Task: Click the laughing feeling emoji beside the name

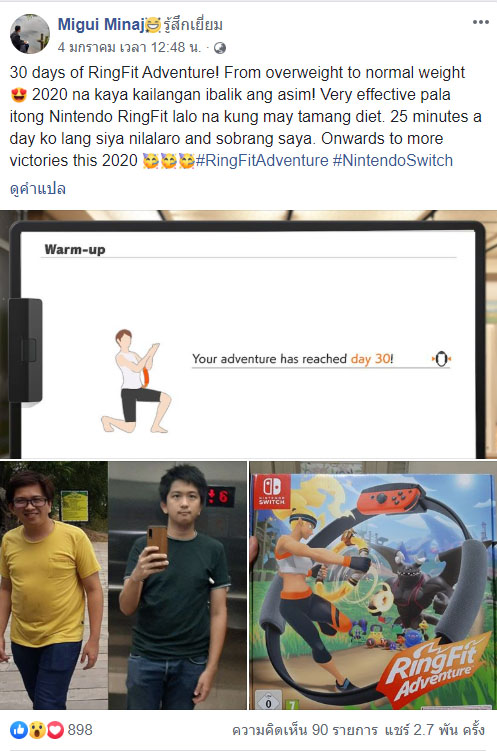Action: coord(153,24)
